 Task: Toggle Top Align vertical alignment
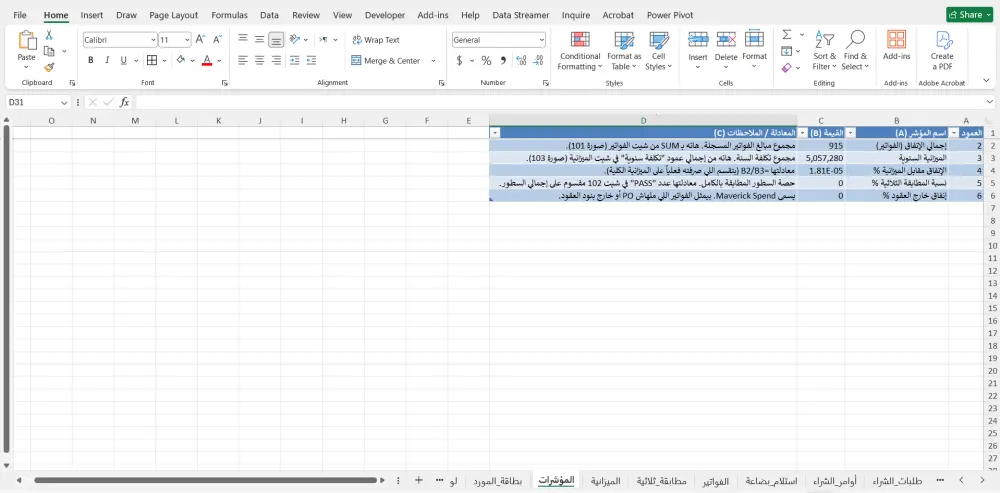(243, 40)
